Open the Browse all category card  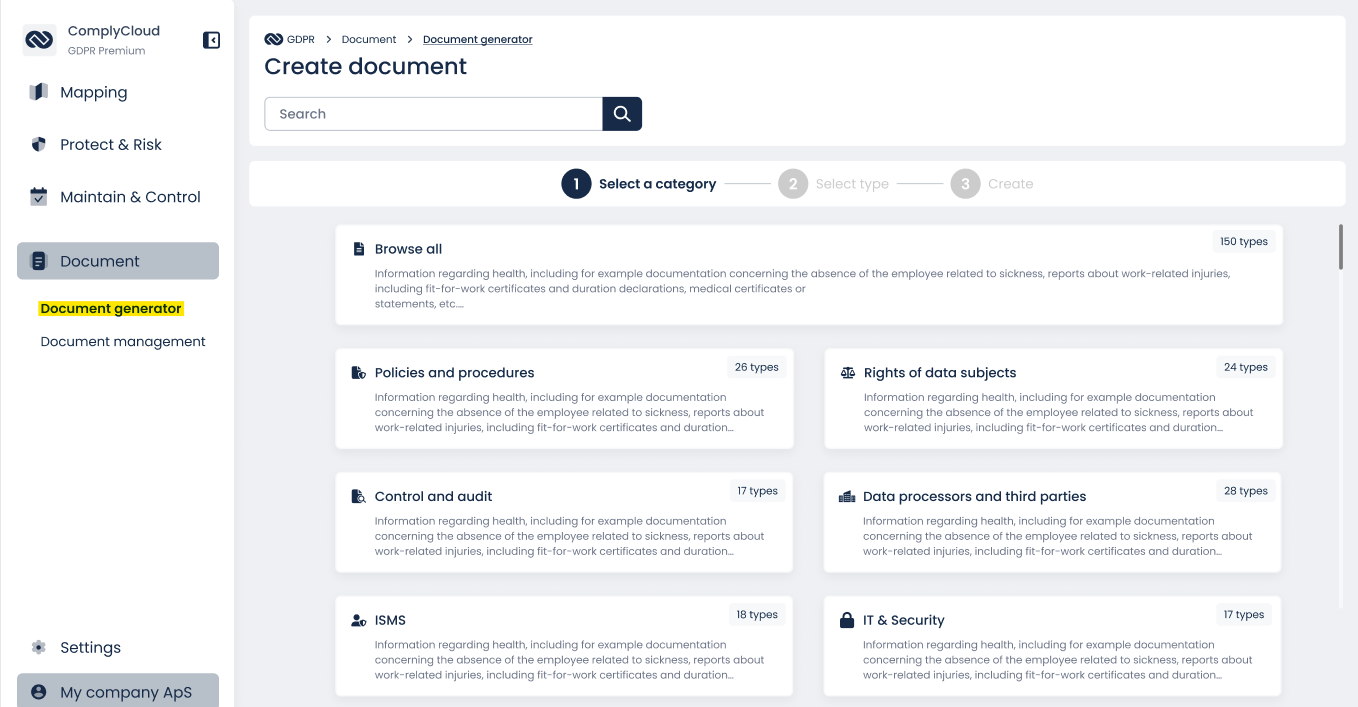[x=809, y=275]
